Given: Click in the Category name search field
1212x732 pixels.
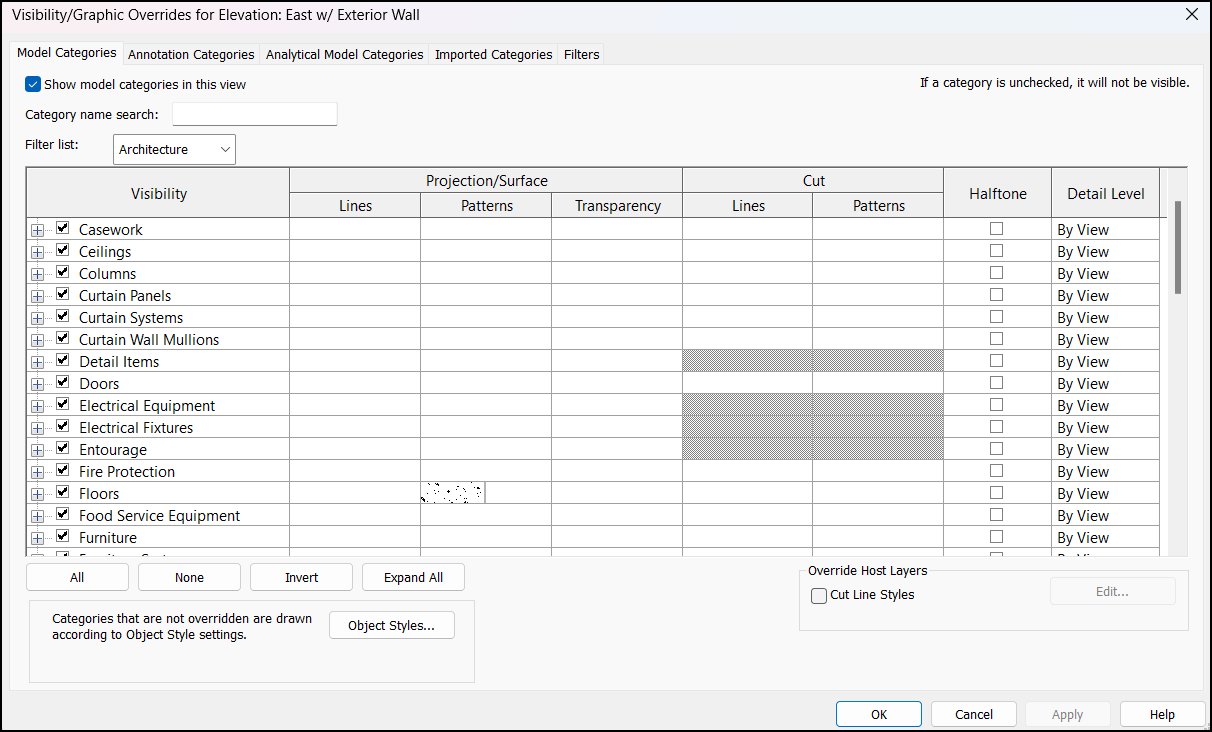Looking at the screenshot, I should (x=255, y=114).
